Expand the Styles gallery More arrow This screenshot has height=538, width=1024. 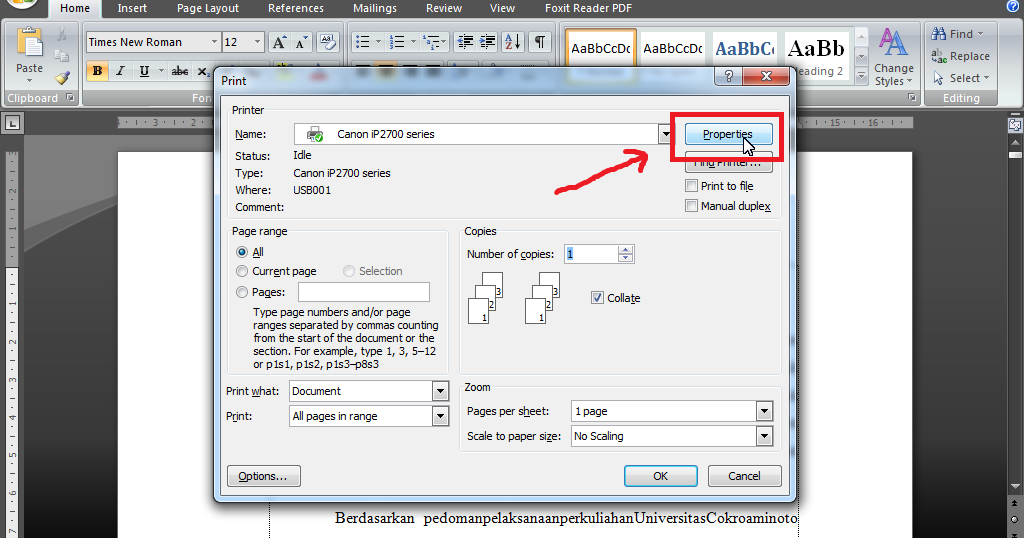pos(861,77)
